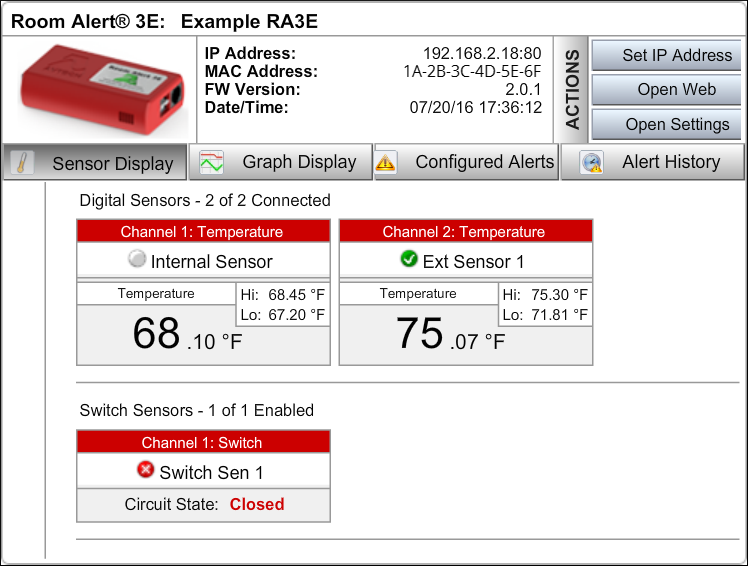Screen dimensions: 748x566
Task: Click the clock icon on Alert History tab
Action: click(590, 162)
